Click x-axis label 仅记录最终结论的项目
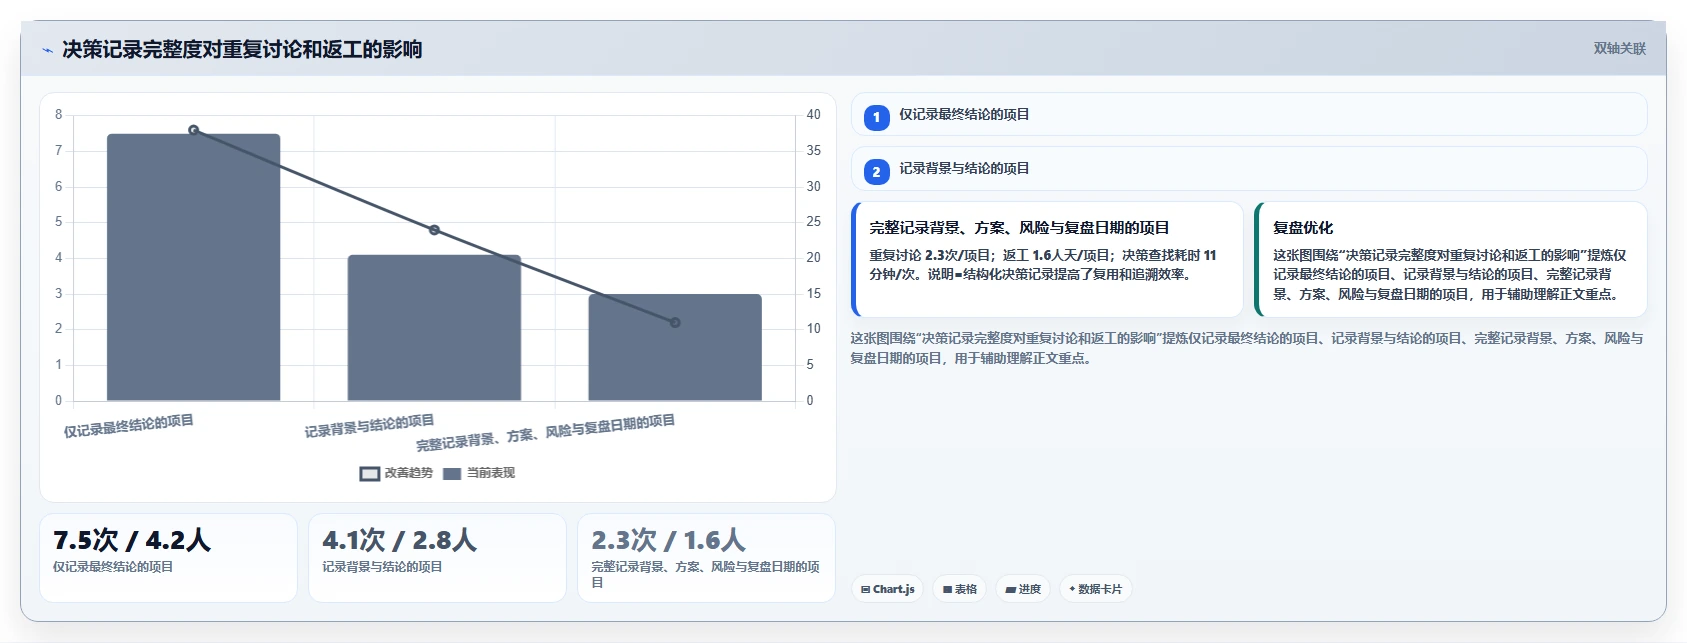This screenshot has width=1687, height=643. click(129, 426)
